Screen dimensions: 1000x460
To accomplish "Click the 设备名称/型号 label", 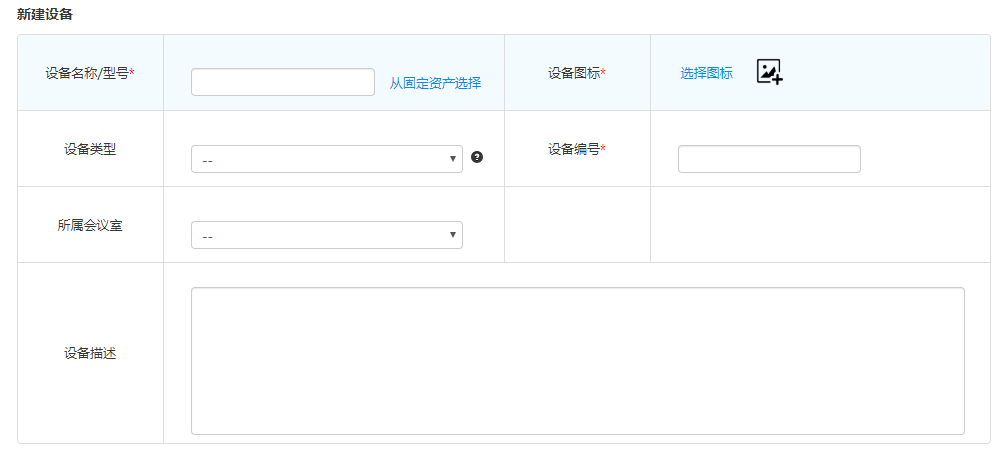I will pyautogui.click(x=87, y=73).
